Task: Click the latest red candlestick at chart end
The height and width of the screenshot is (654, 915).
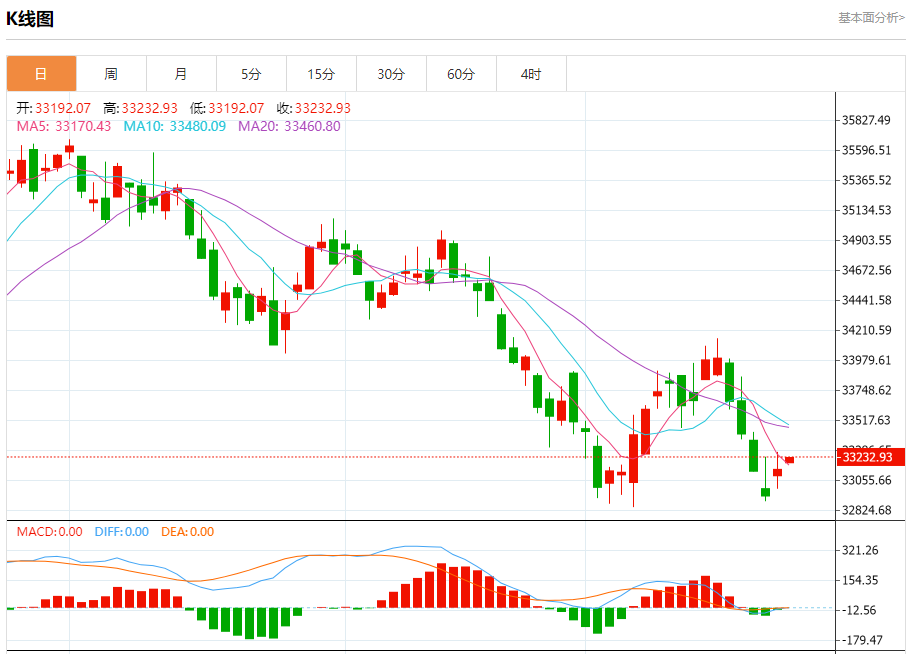Action: click(790, 460)
